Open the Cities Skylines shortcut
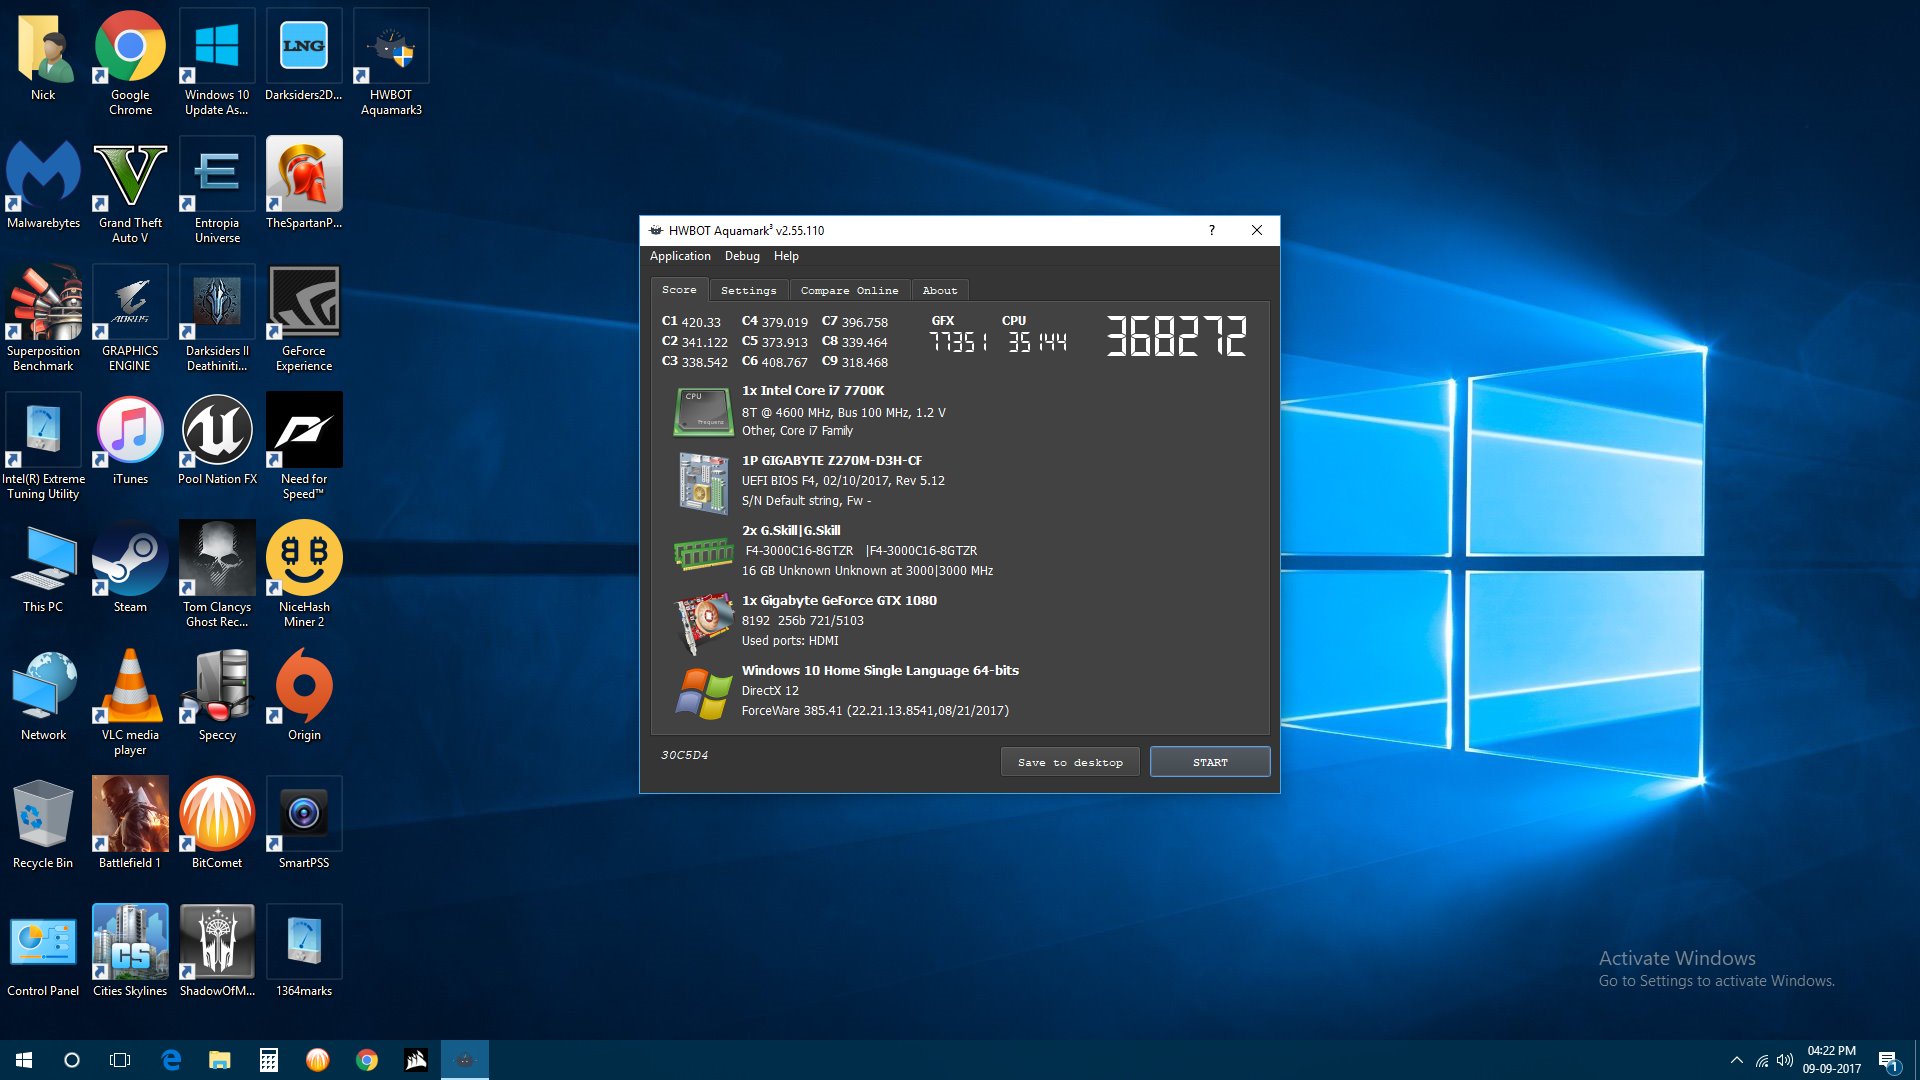 click(130, 951)
